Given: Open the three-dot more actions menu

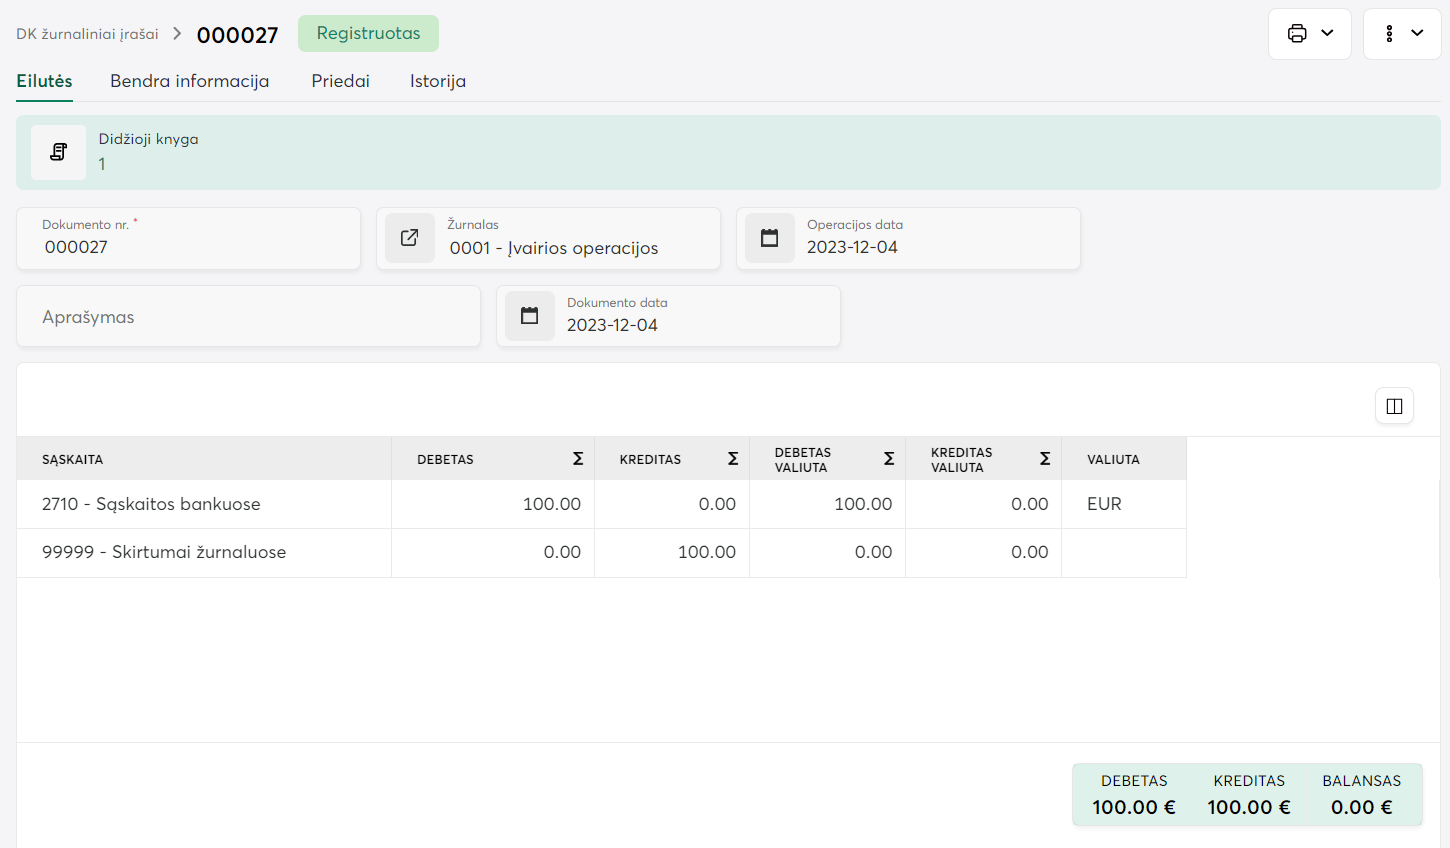Looking at the screenshot, I should [1402, 34].
